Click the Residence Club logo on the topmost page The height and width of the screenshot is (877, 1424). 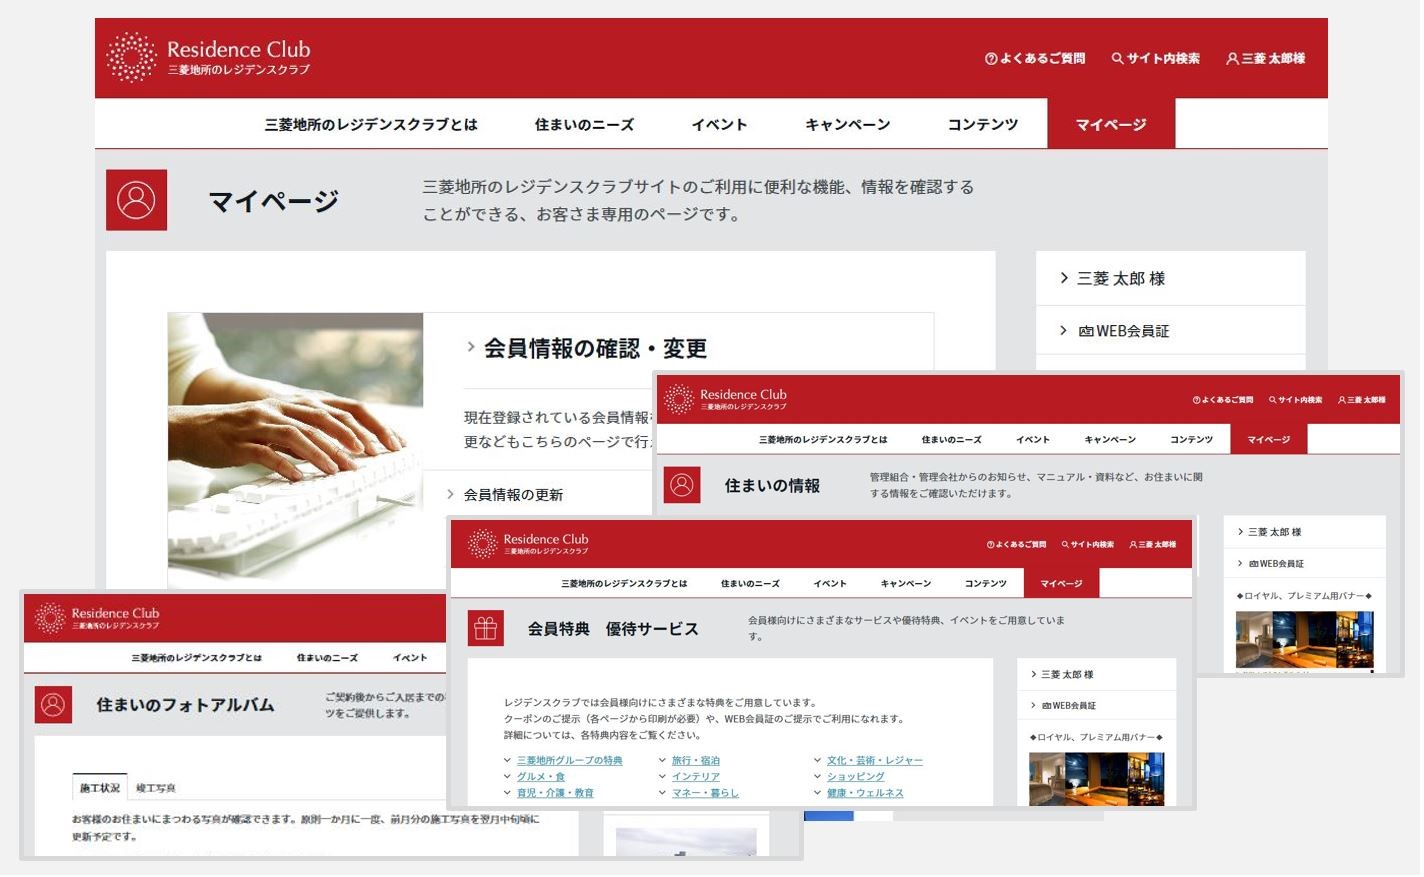tap(208, 57)
